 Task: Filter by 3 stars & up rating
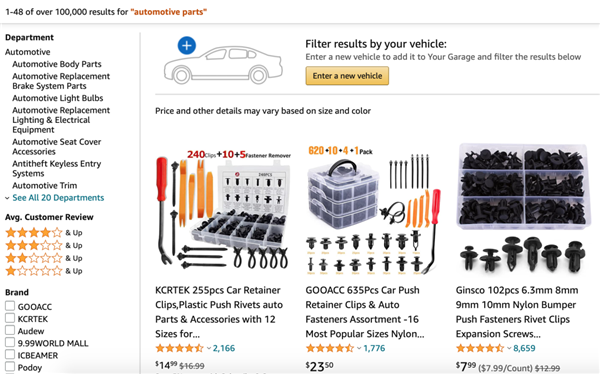coord(44,245)
